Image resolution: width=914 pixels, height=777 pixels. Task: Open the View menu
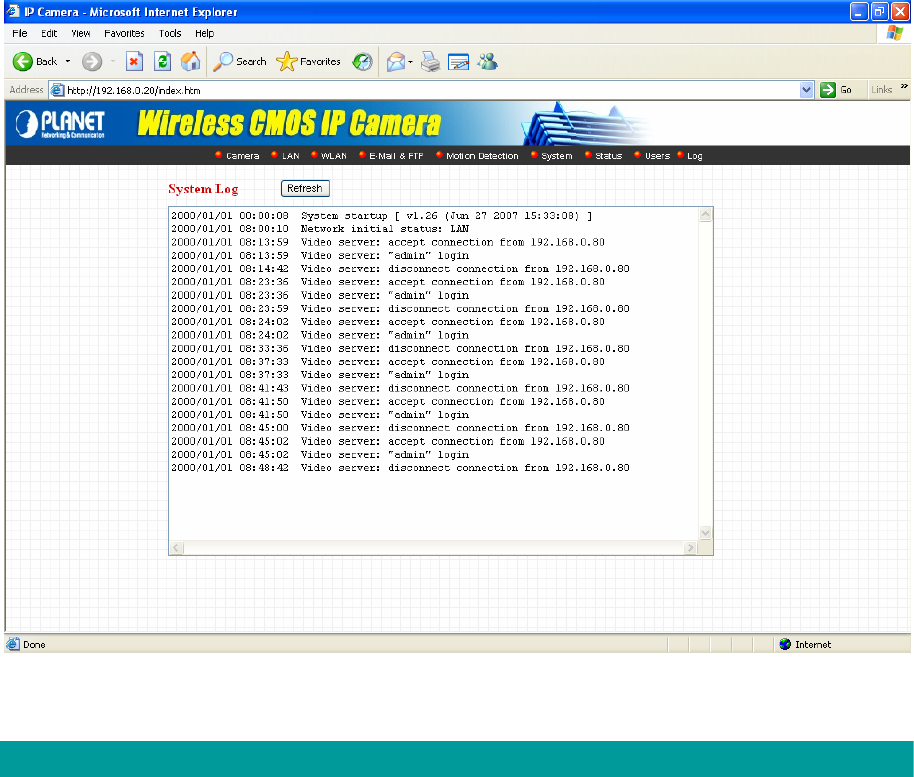(81, 33)
